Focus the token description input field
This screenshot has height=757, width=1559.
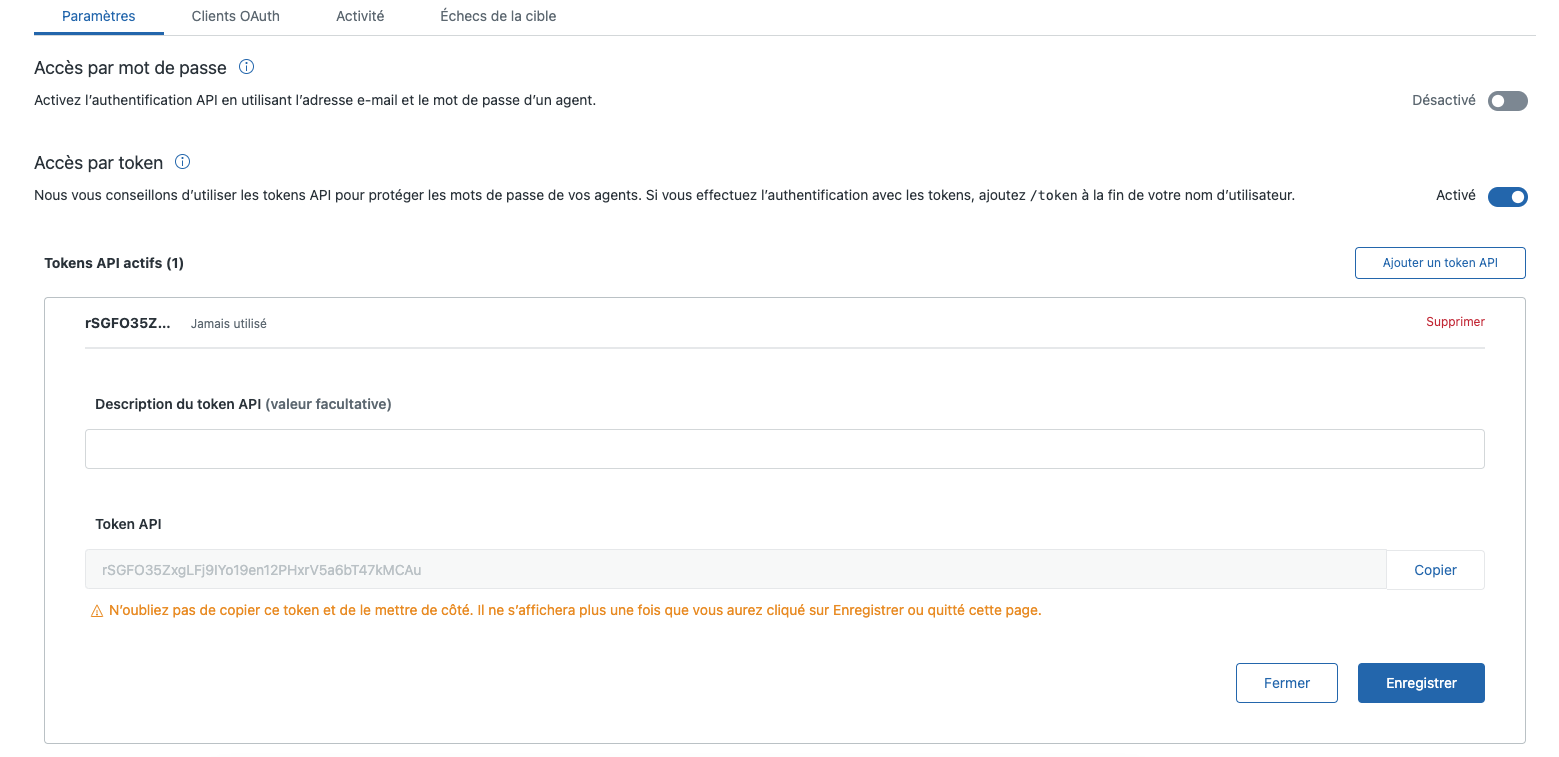click(785, 449)
